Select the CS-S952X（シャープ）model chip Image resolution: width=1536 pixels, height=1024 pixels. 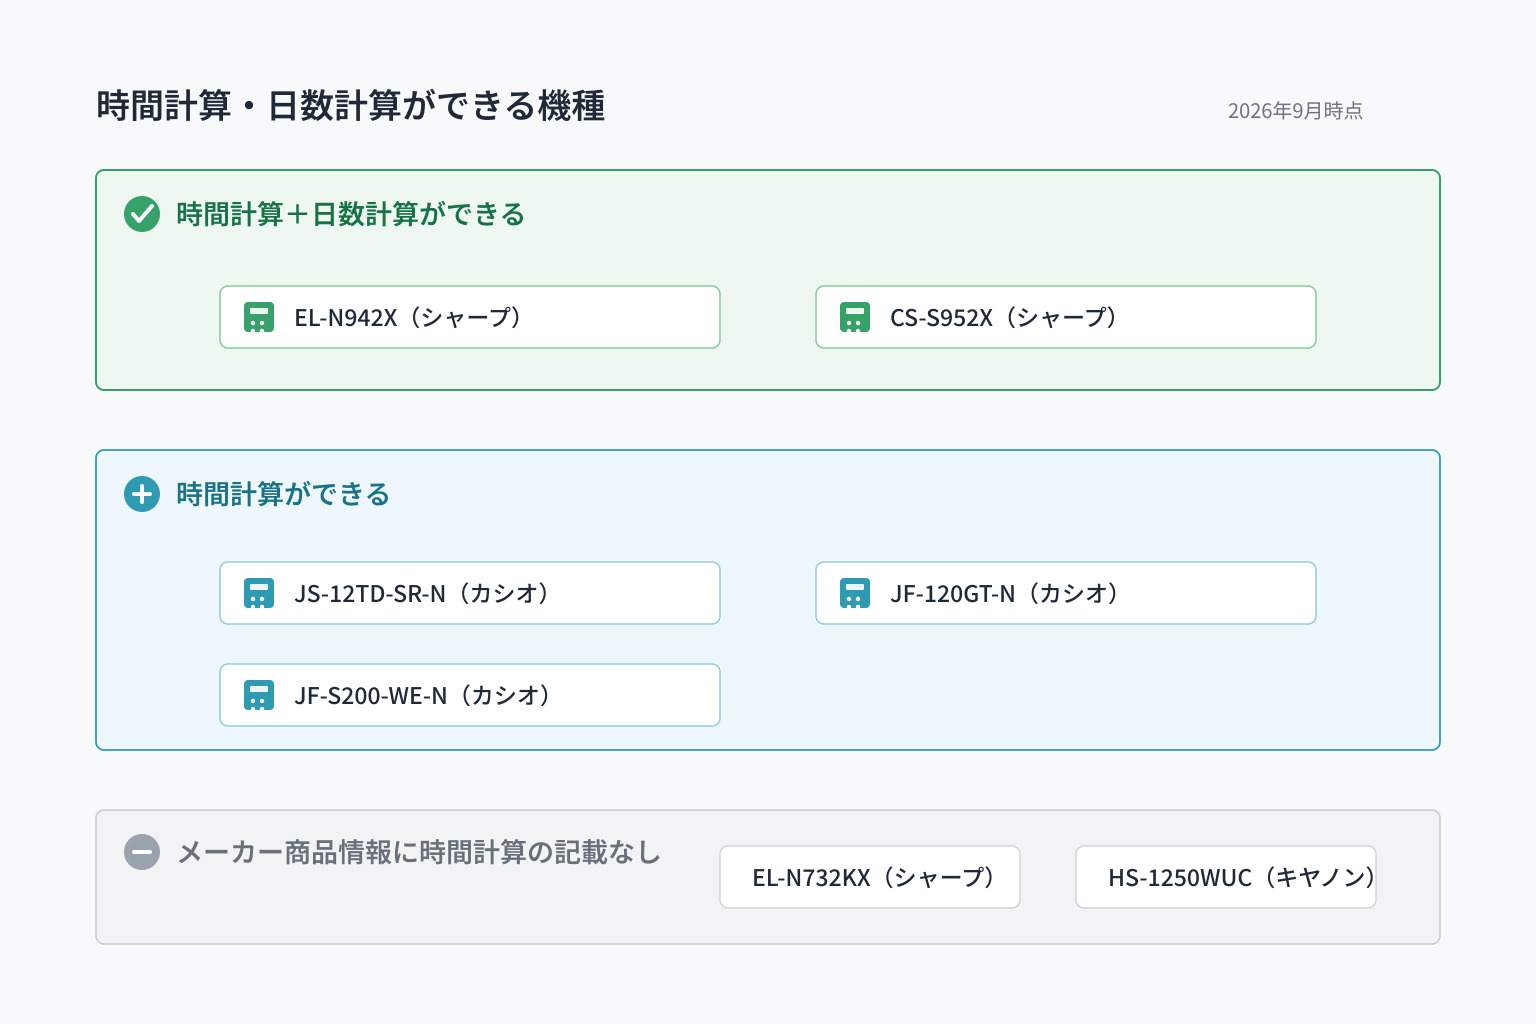pyautogui.click(x=1066, y=317)
